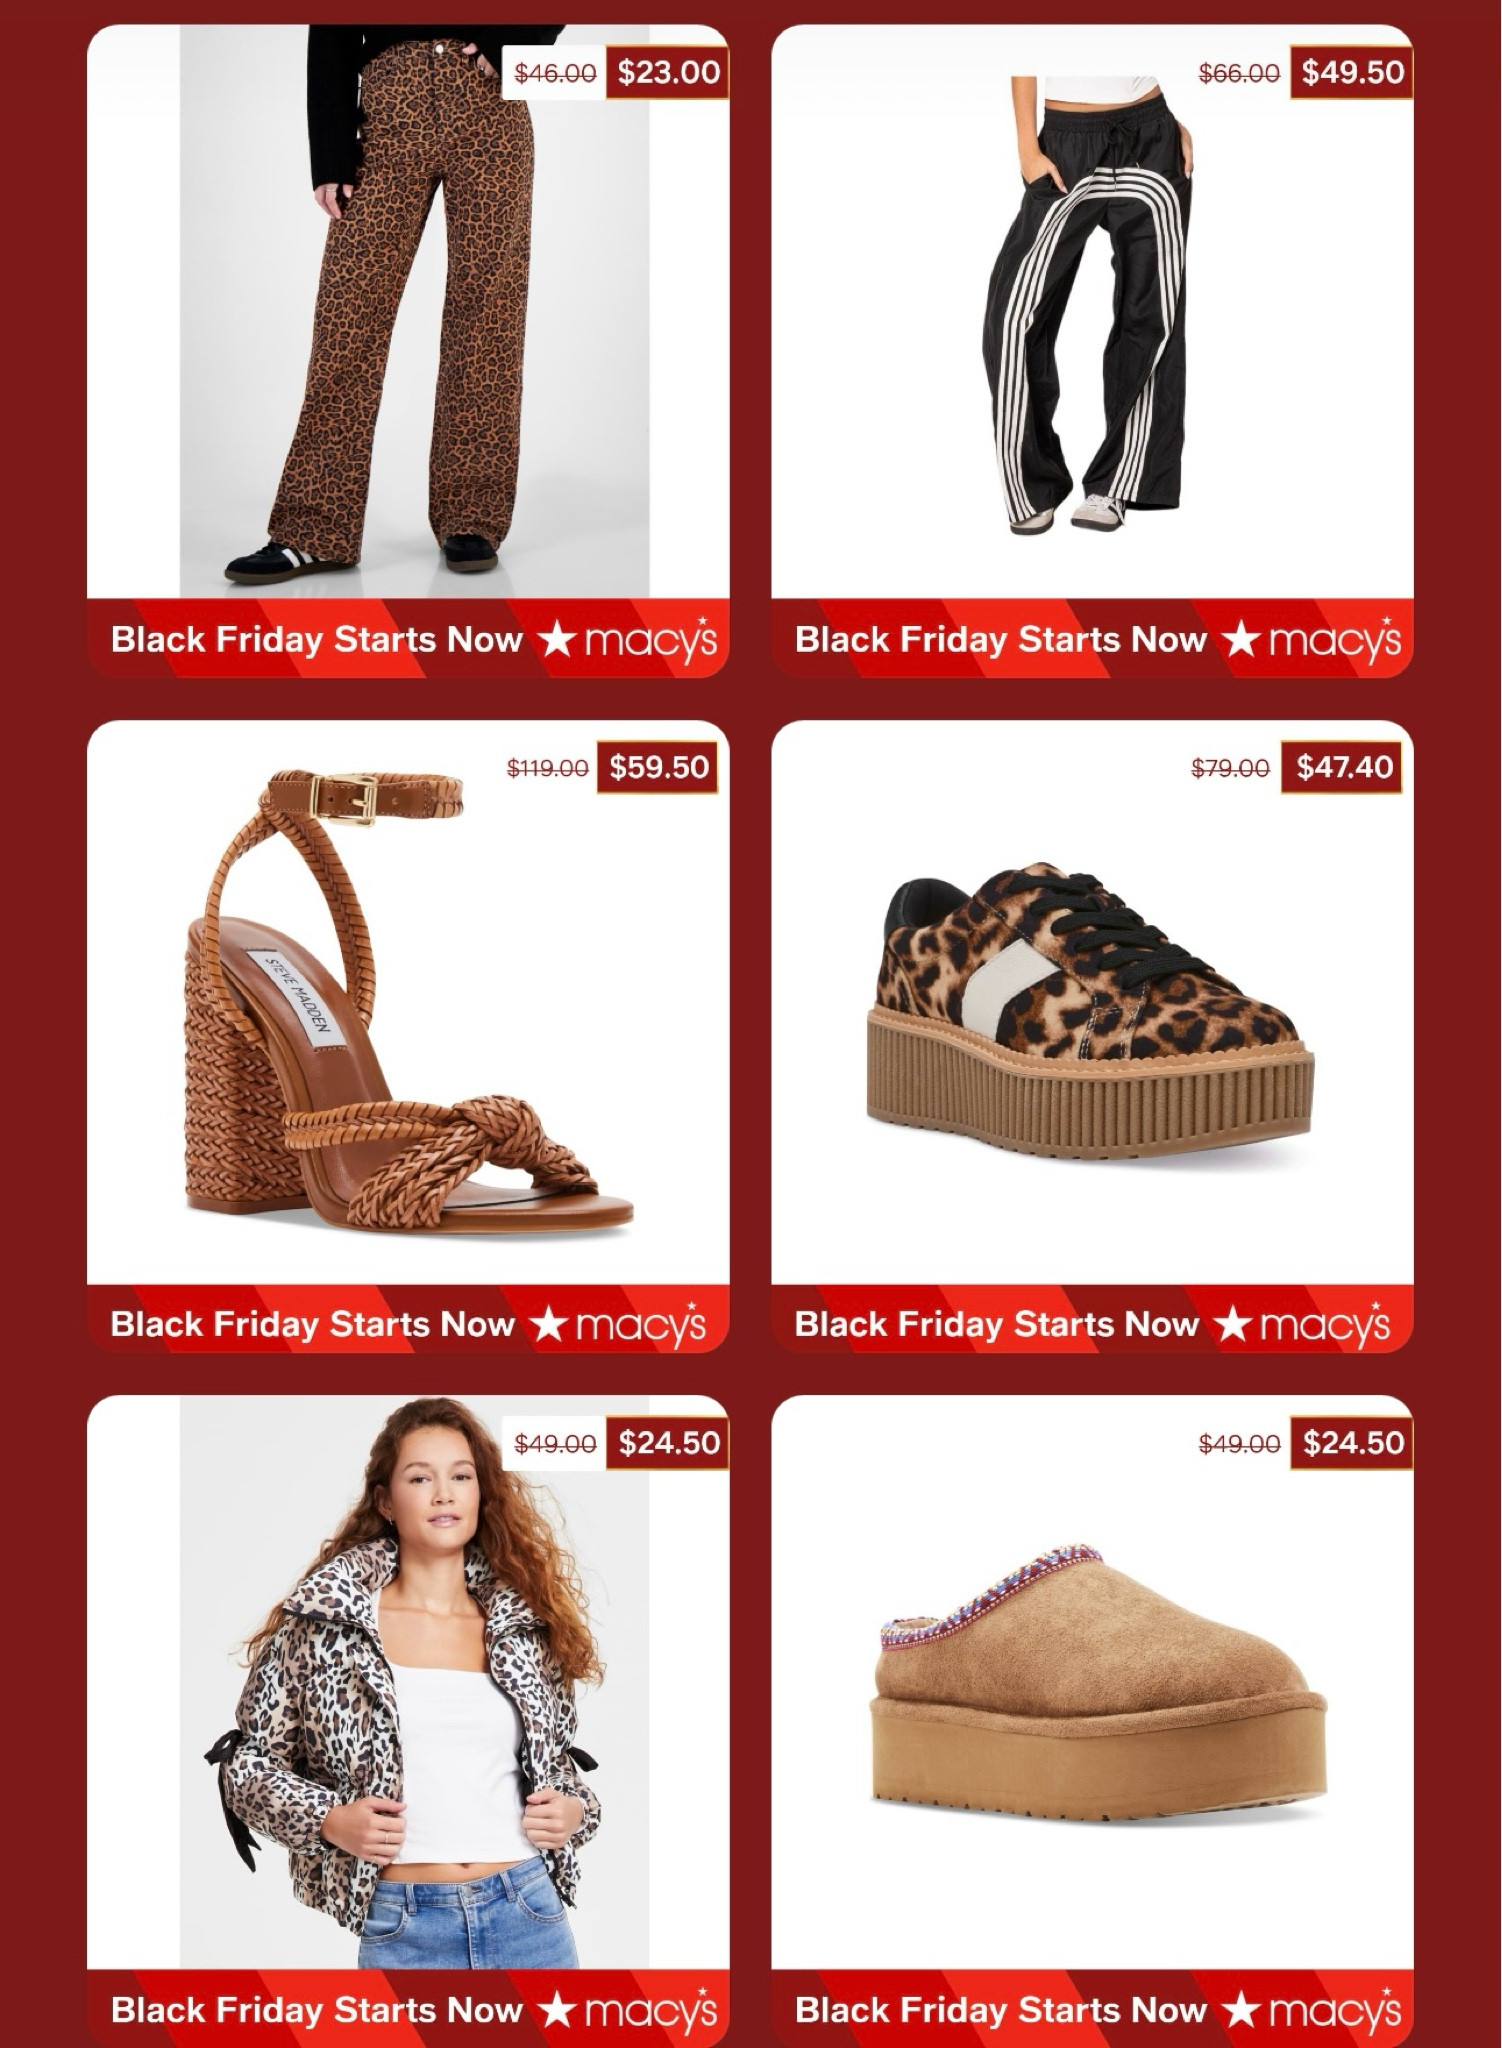Click Macy's star logo under platform slipper
1502x2048 pixels.
(1312, 2010)
